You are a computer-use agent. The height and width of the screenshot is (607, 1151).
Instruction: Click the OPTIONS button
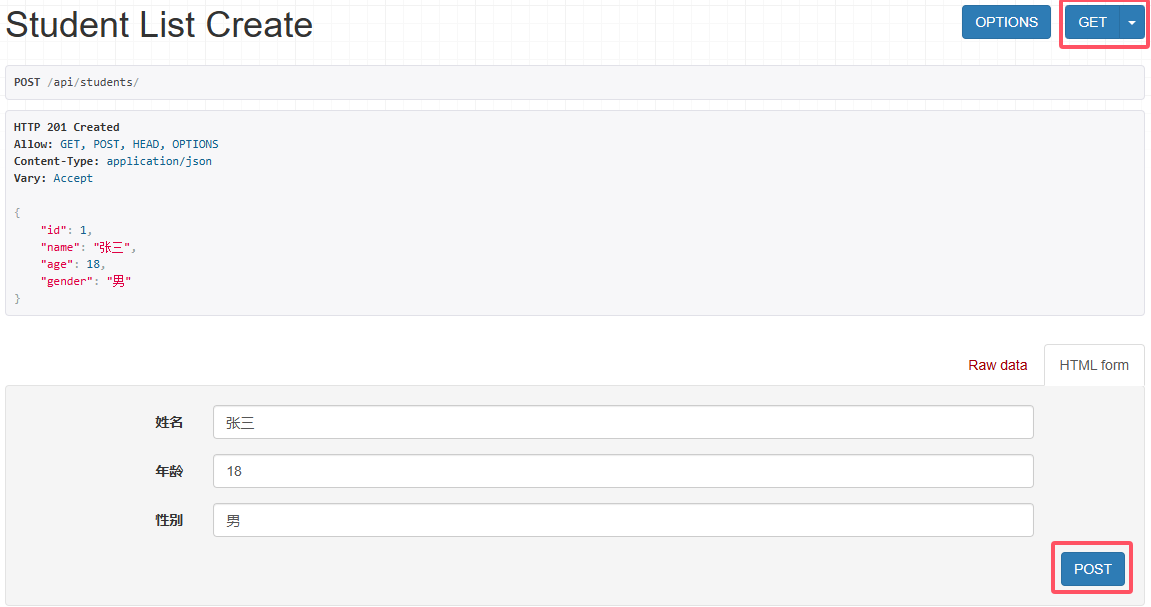pyautogui.click(x=1006, y=22)
